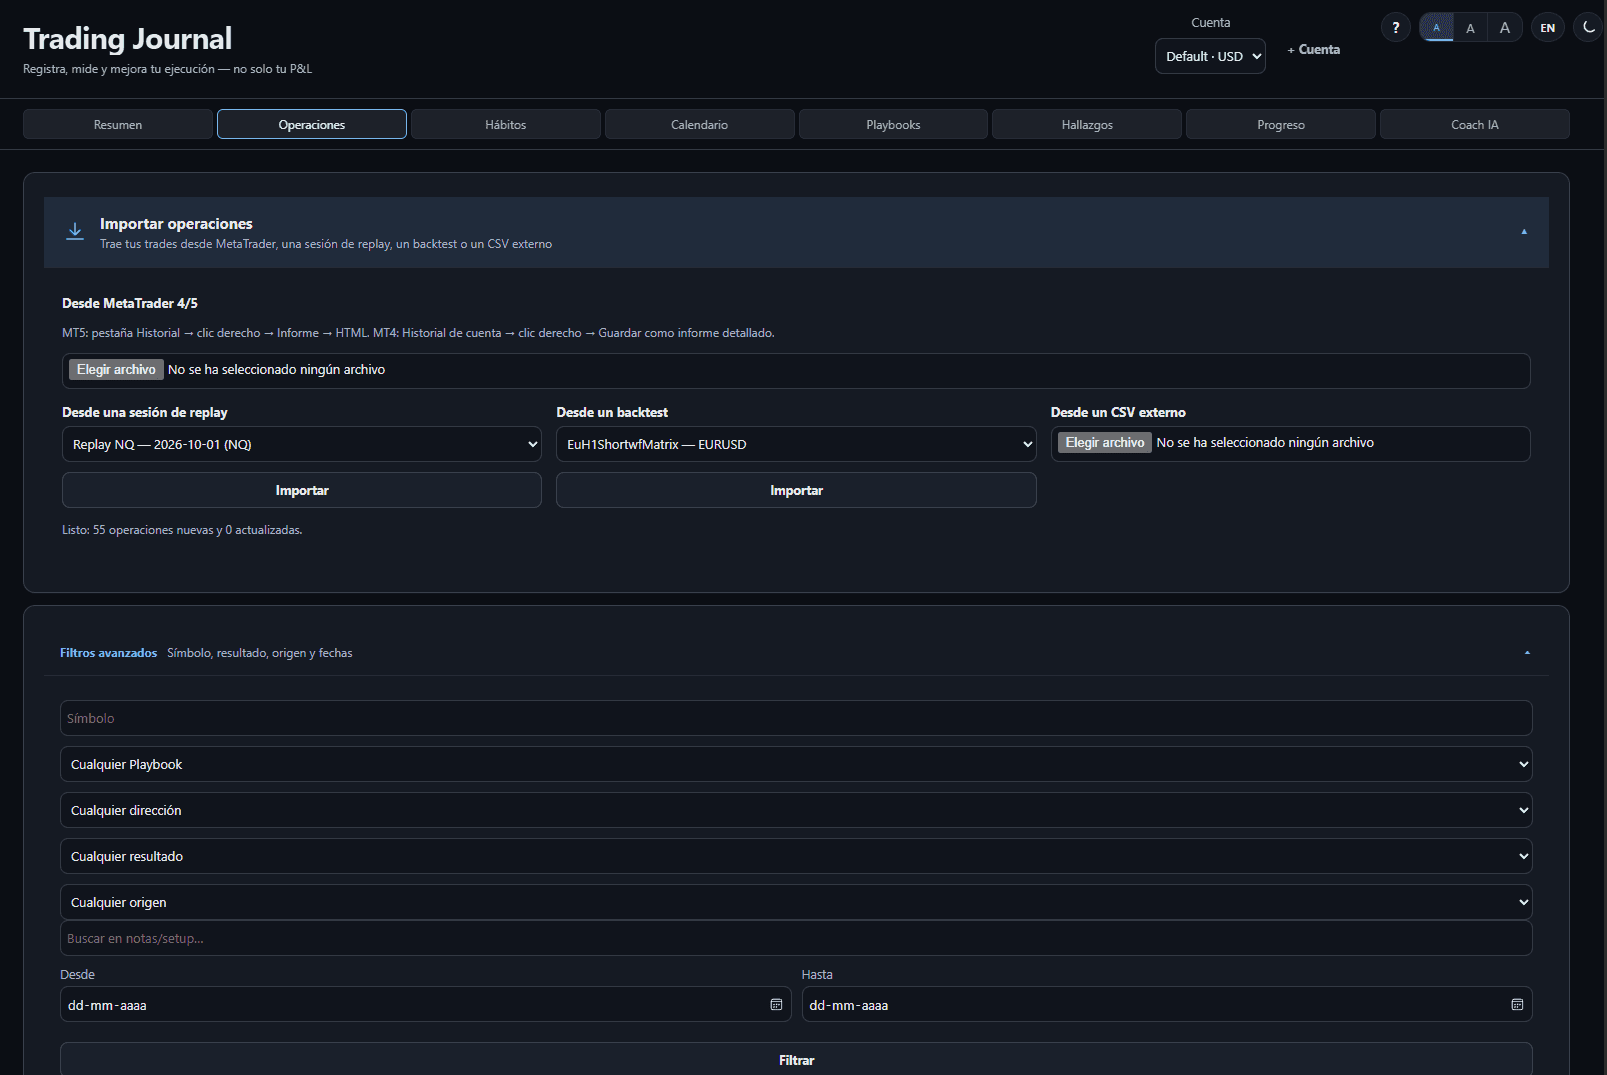Viewport: 1607px width, 1075px height.
Task: Switch language with the EN button
Action: coord(1547,28)
